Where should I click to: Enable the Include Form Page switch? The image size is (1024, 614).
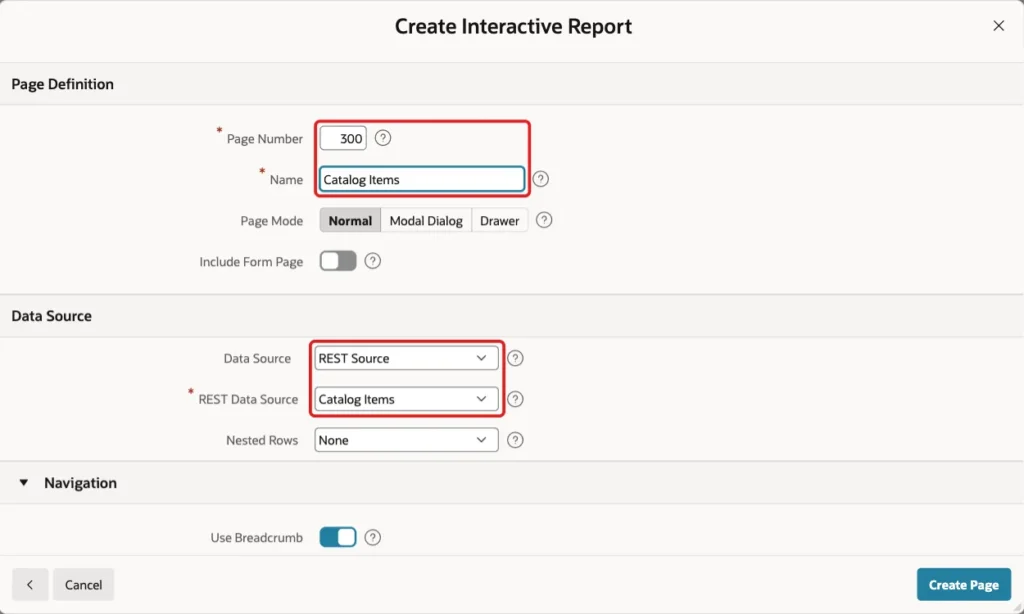[x=338, y=261]
